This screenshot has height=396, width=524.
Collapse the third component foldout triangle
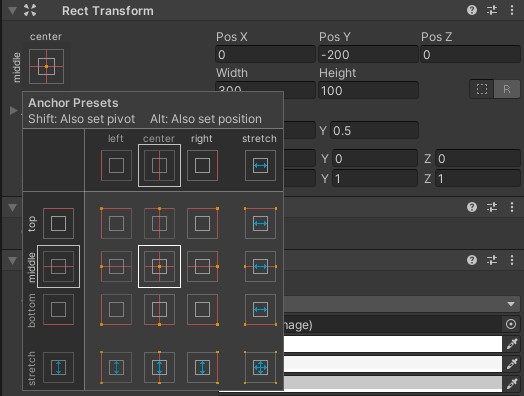pyautogui.click(x=13, y=260)
